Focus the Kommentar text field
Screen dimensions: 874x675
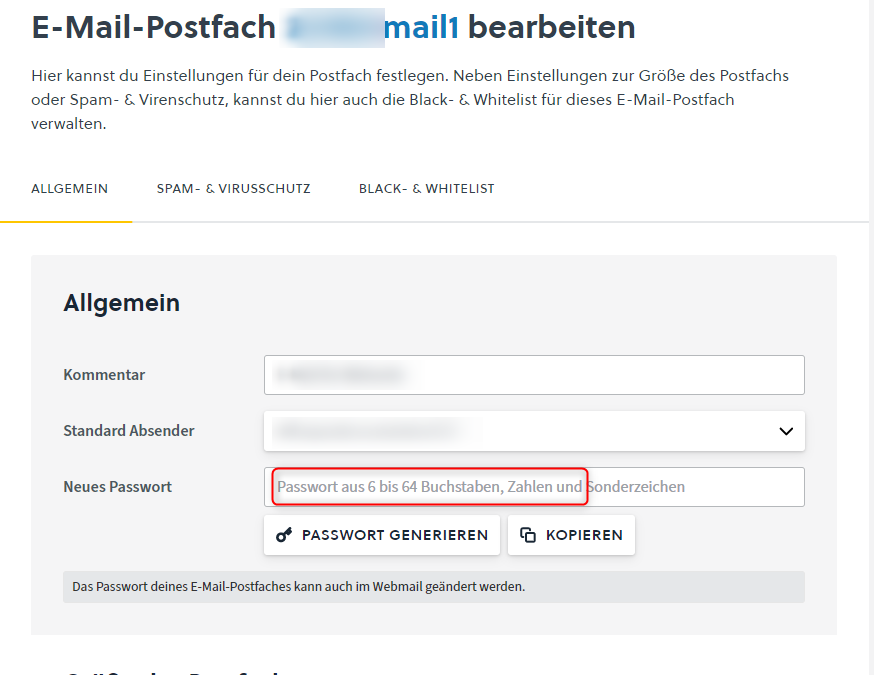click(534, 375)
